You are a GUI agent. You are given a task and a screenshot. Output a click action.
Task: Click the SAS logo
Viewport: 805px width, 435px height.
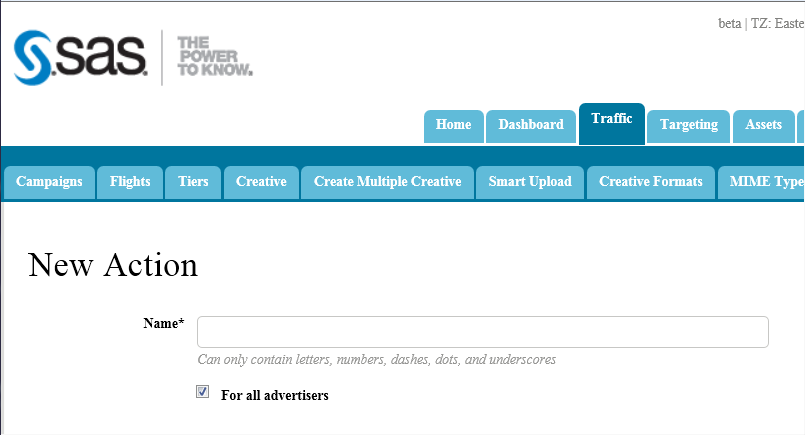click(x=82, y=58)
